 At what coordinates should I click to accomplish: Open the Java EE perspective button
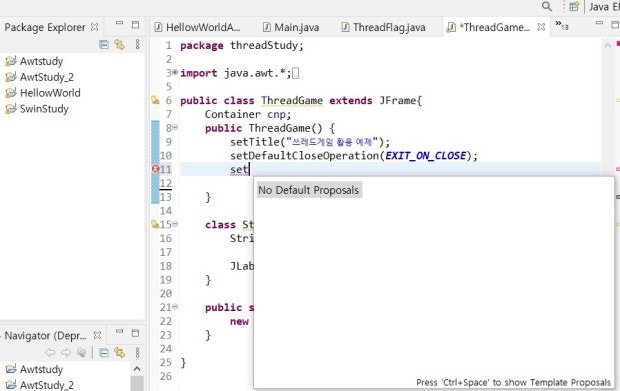[x=604, y=6]
